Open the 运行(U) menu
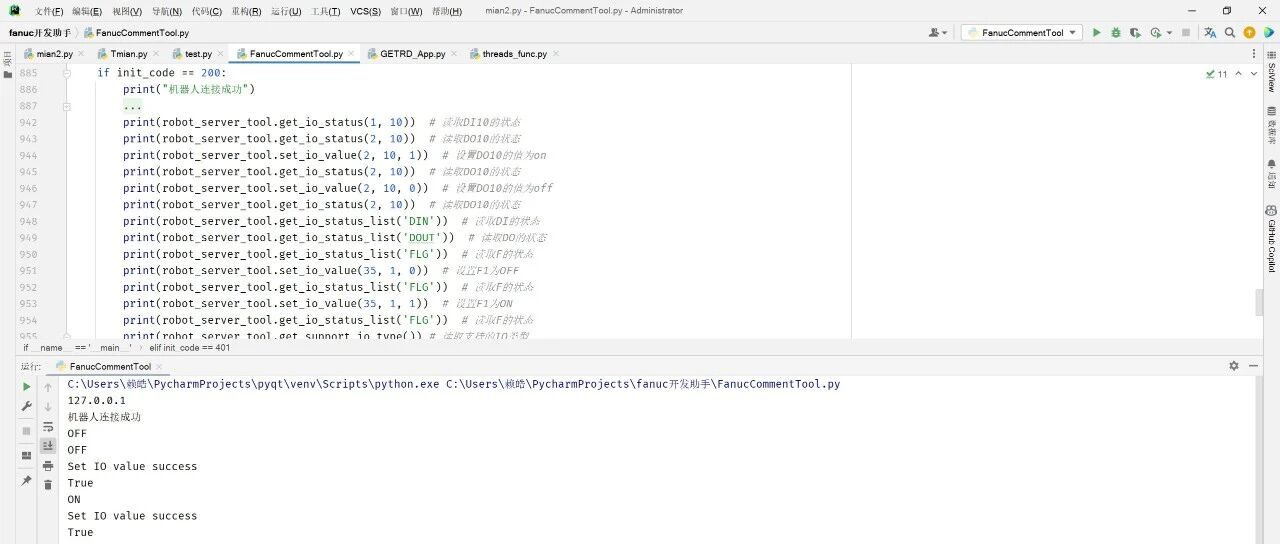Image resolution: width=1280 pixels, height=544 pixels. pos(286,11)
